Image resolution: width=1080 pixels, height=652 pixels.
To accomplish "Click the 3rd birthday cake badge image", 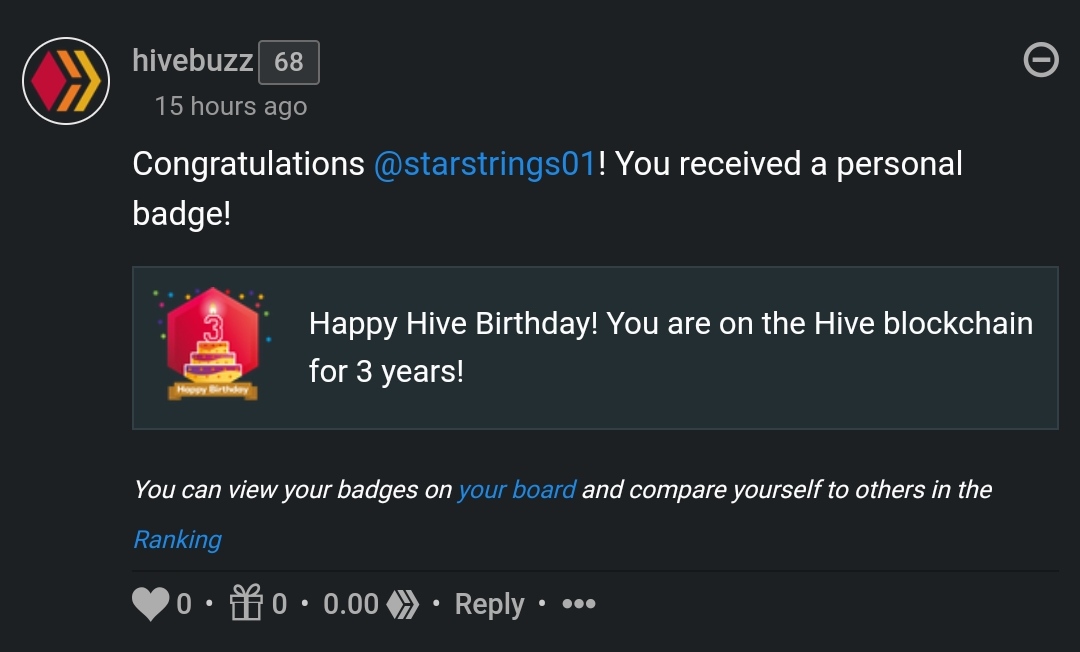I will pyautogui.click(x=213, y=344).
